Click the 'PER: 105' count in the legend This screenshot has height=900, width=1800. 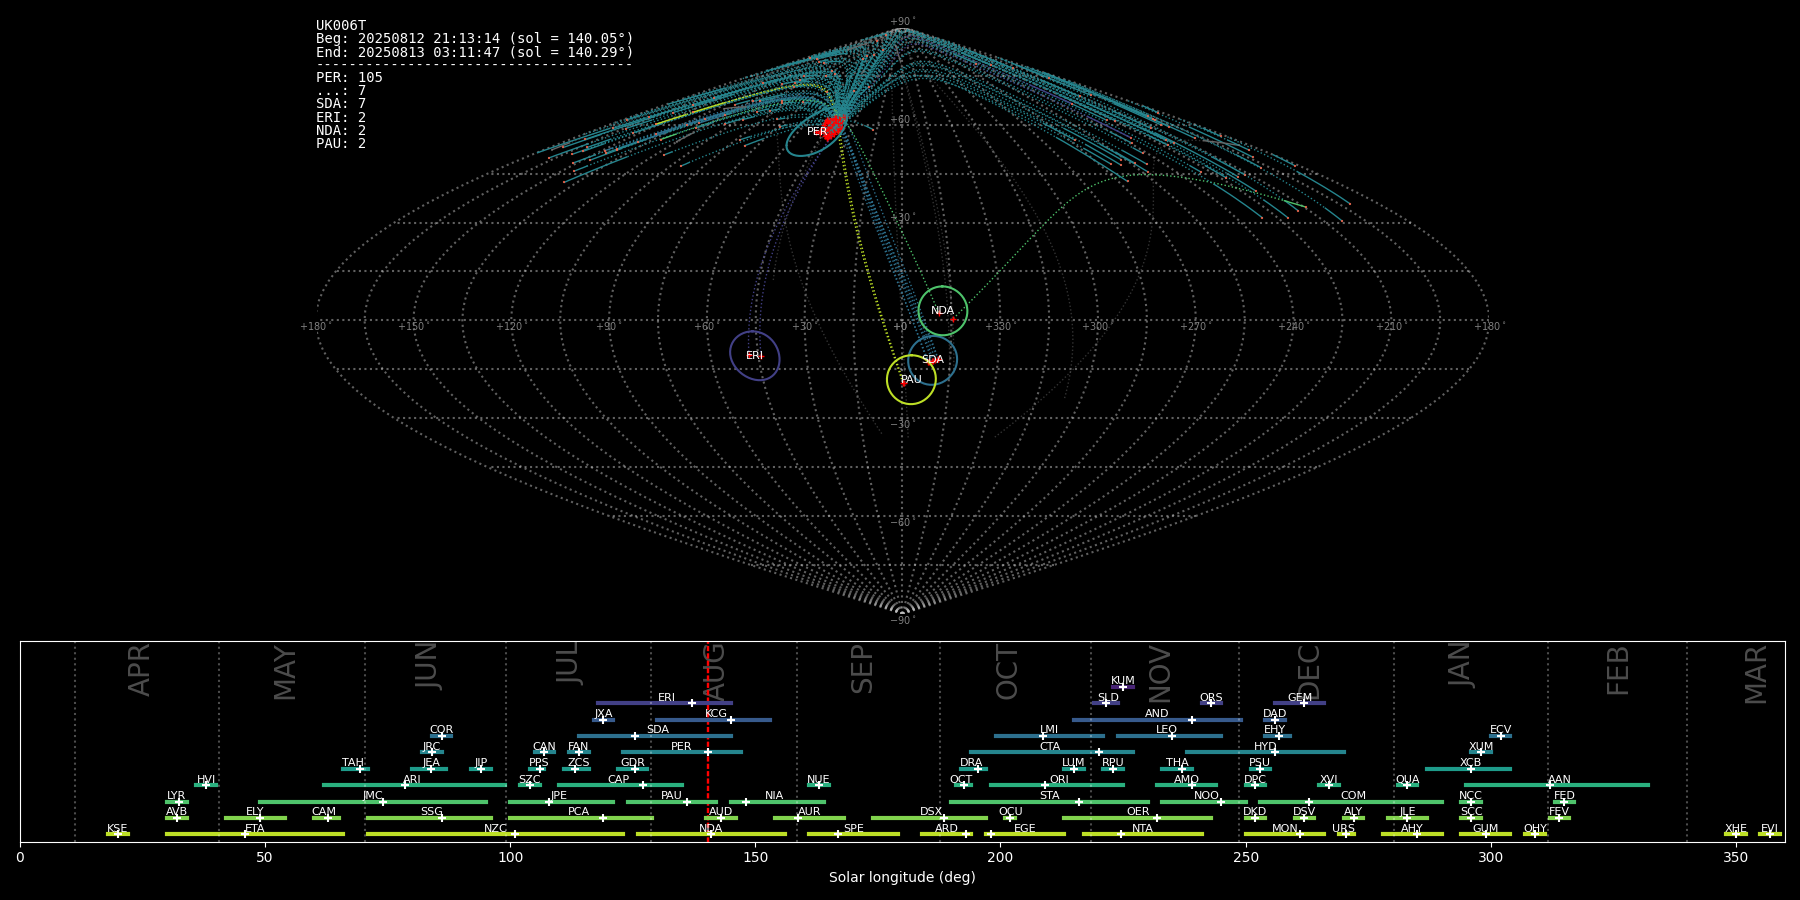(349, 77)
